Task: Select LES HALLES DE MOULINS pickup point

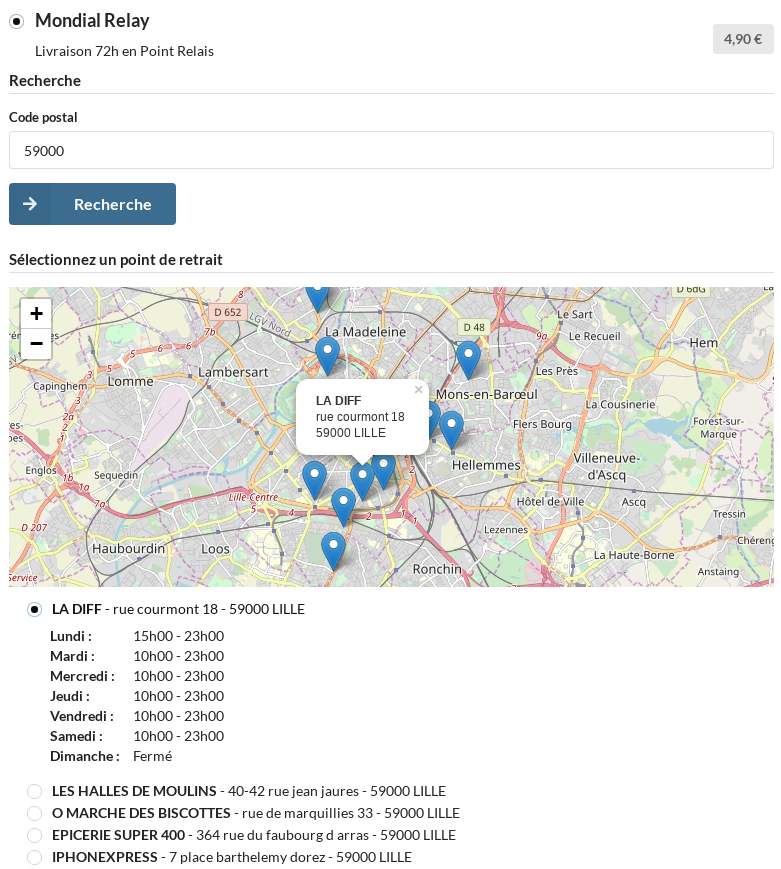Action: click(34, 791)
